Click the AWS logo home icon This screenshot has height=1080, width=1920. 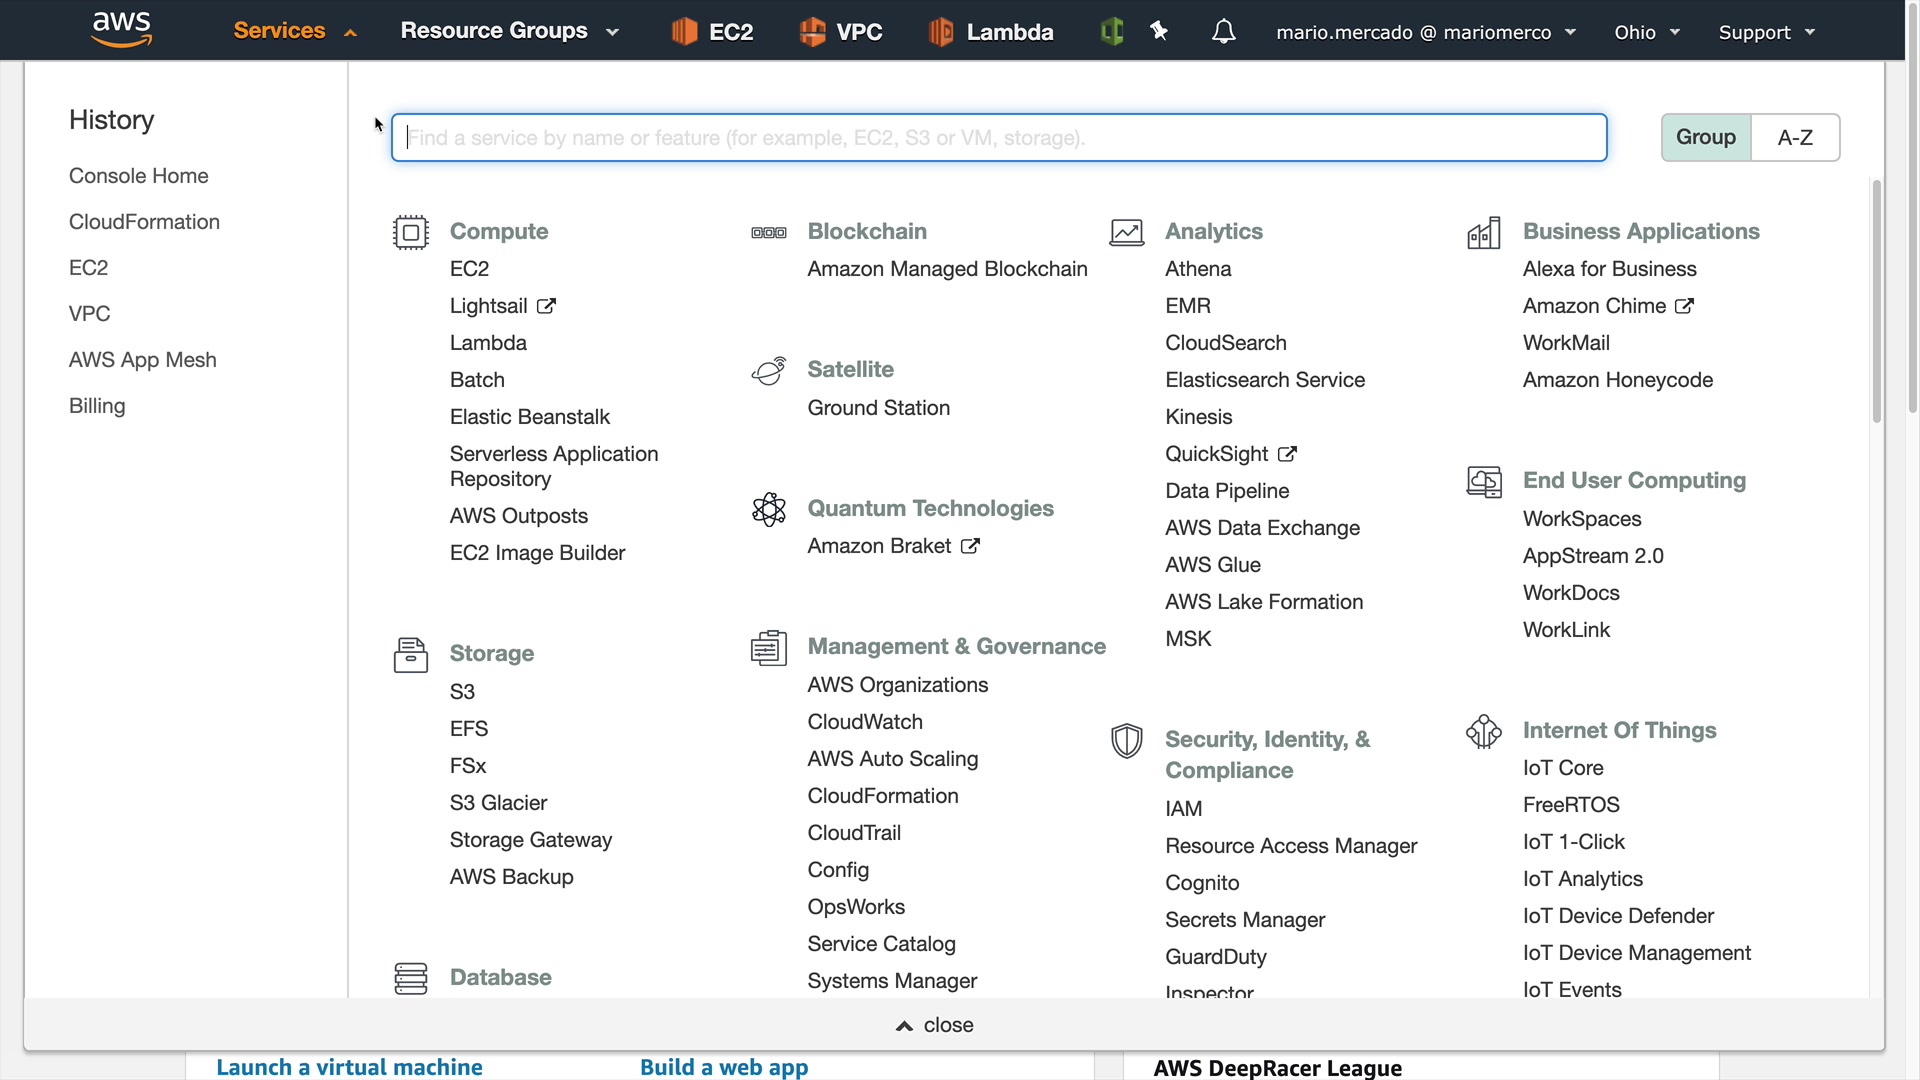coord(121,30)
